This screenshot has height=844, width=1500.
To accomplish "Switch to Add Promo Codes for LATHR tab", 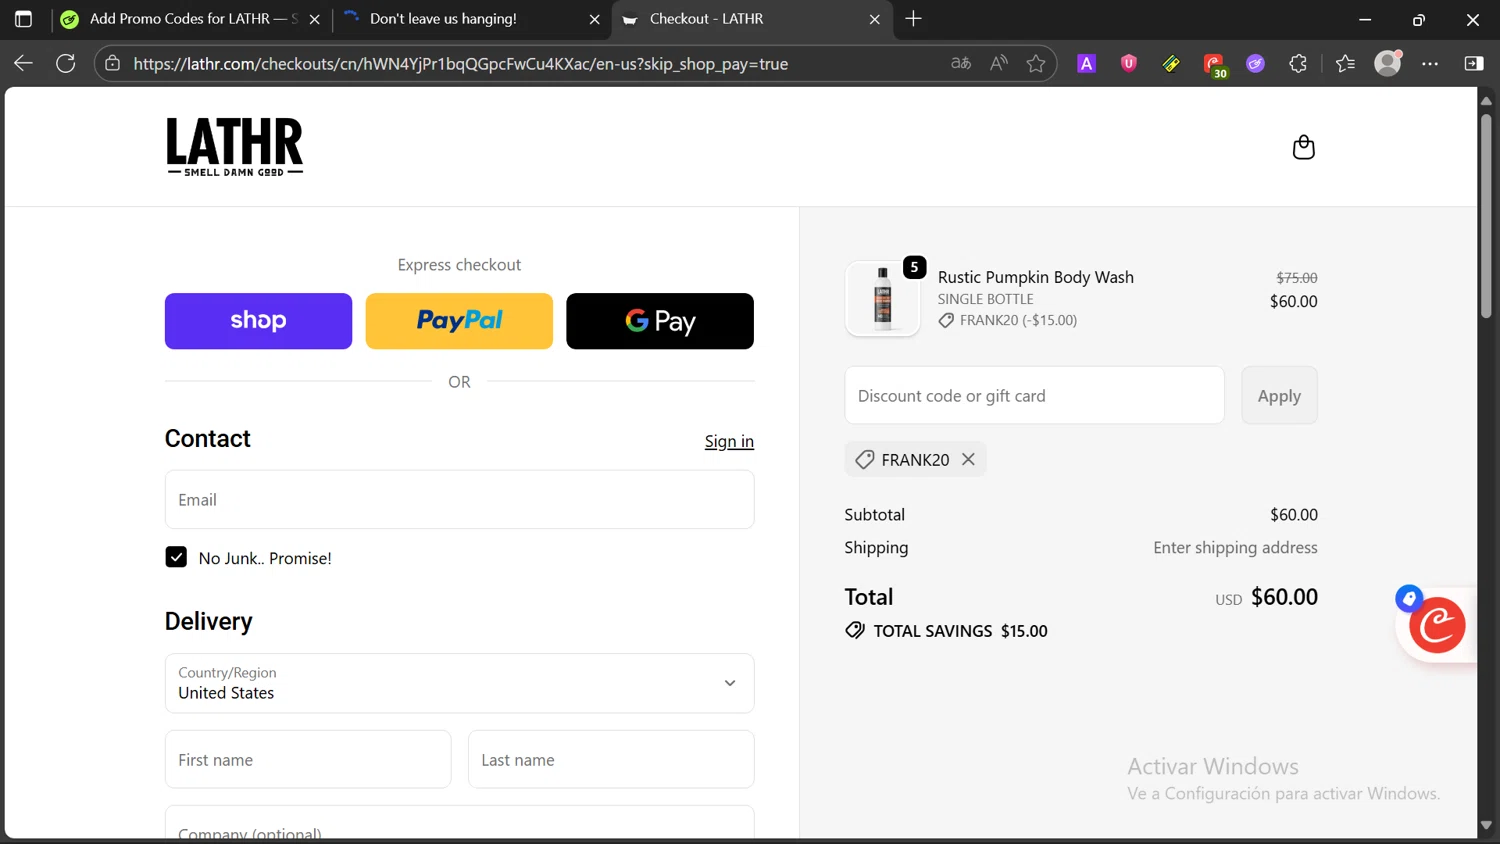I will 191,19.
